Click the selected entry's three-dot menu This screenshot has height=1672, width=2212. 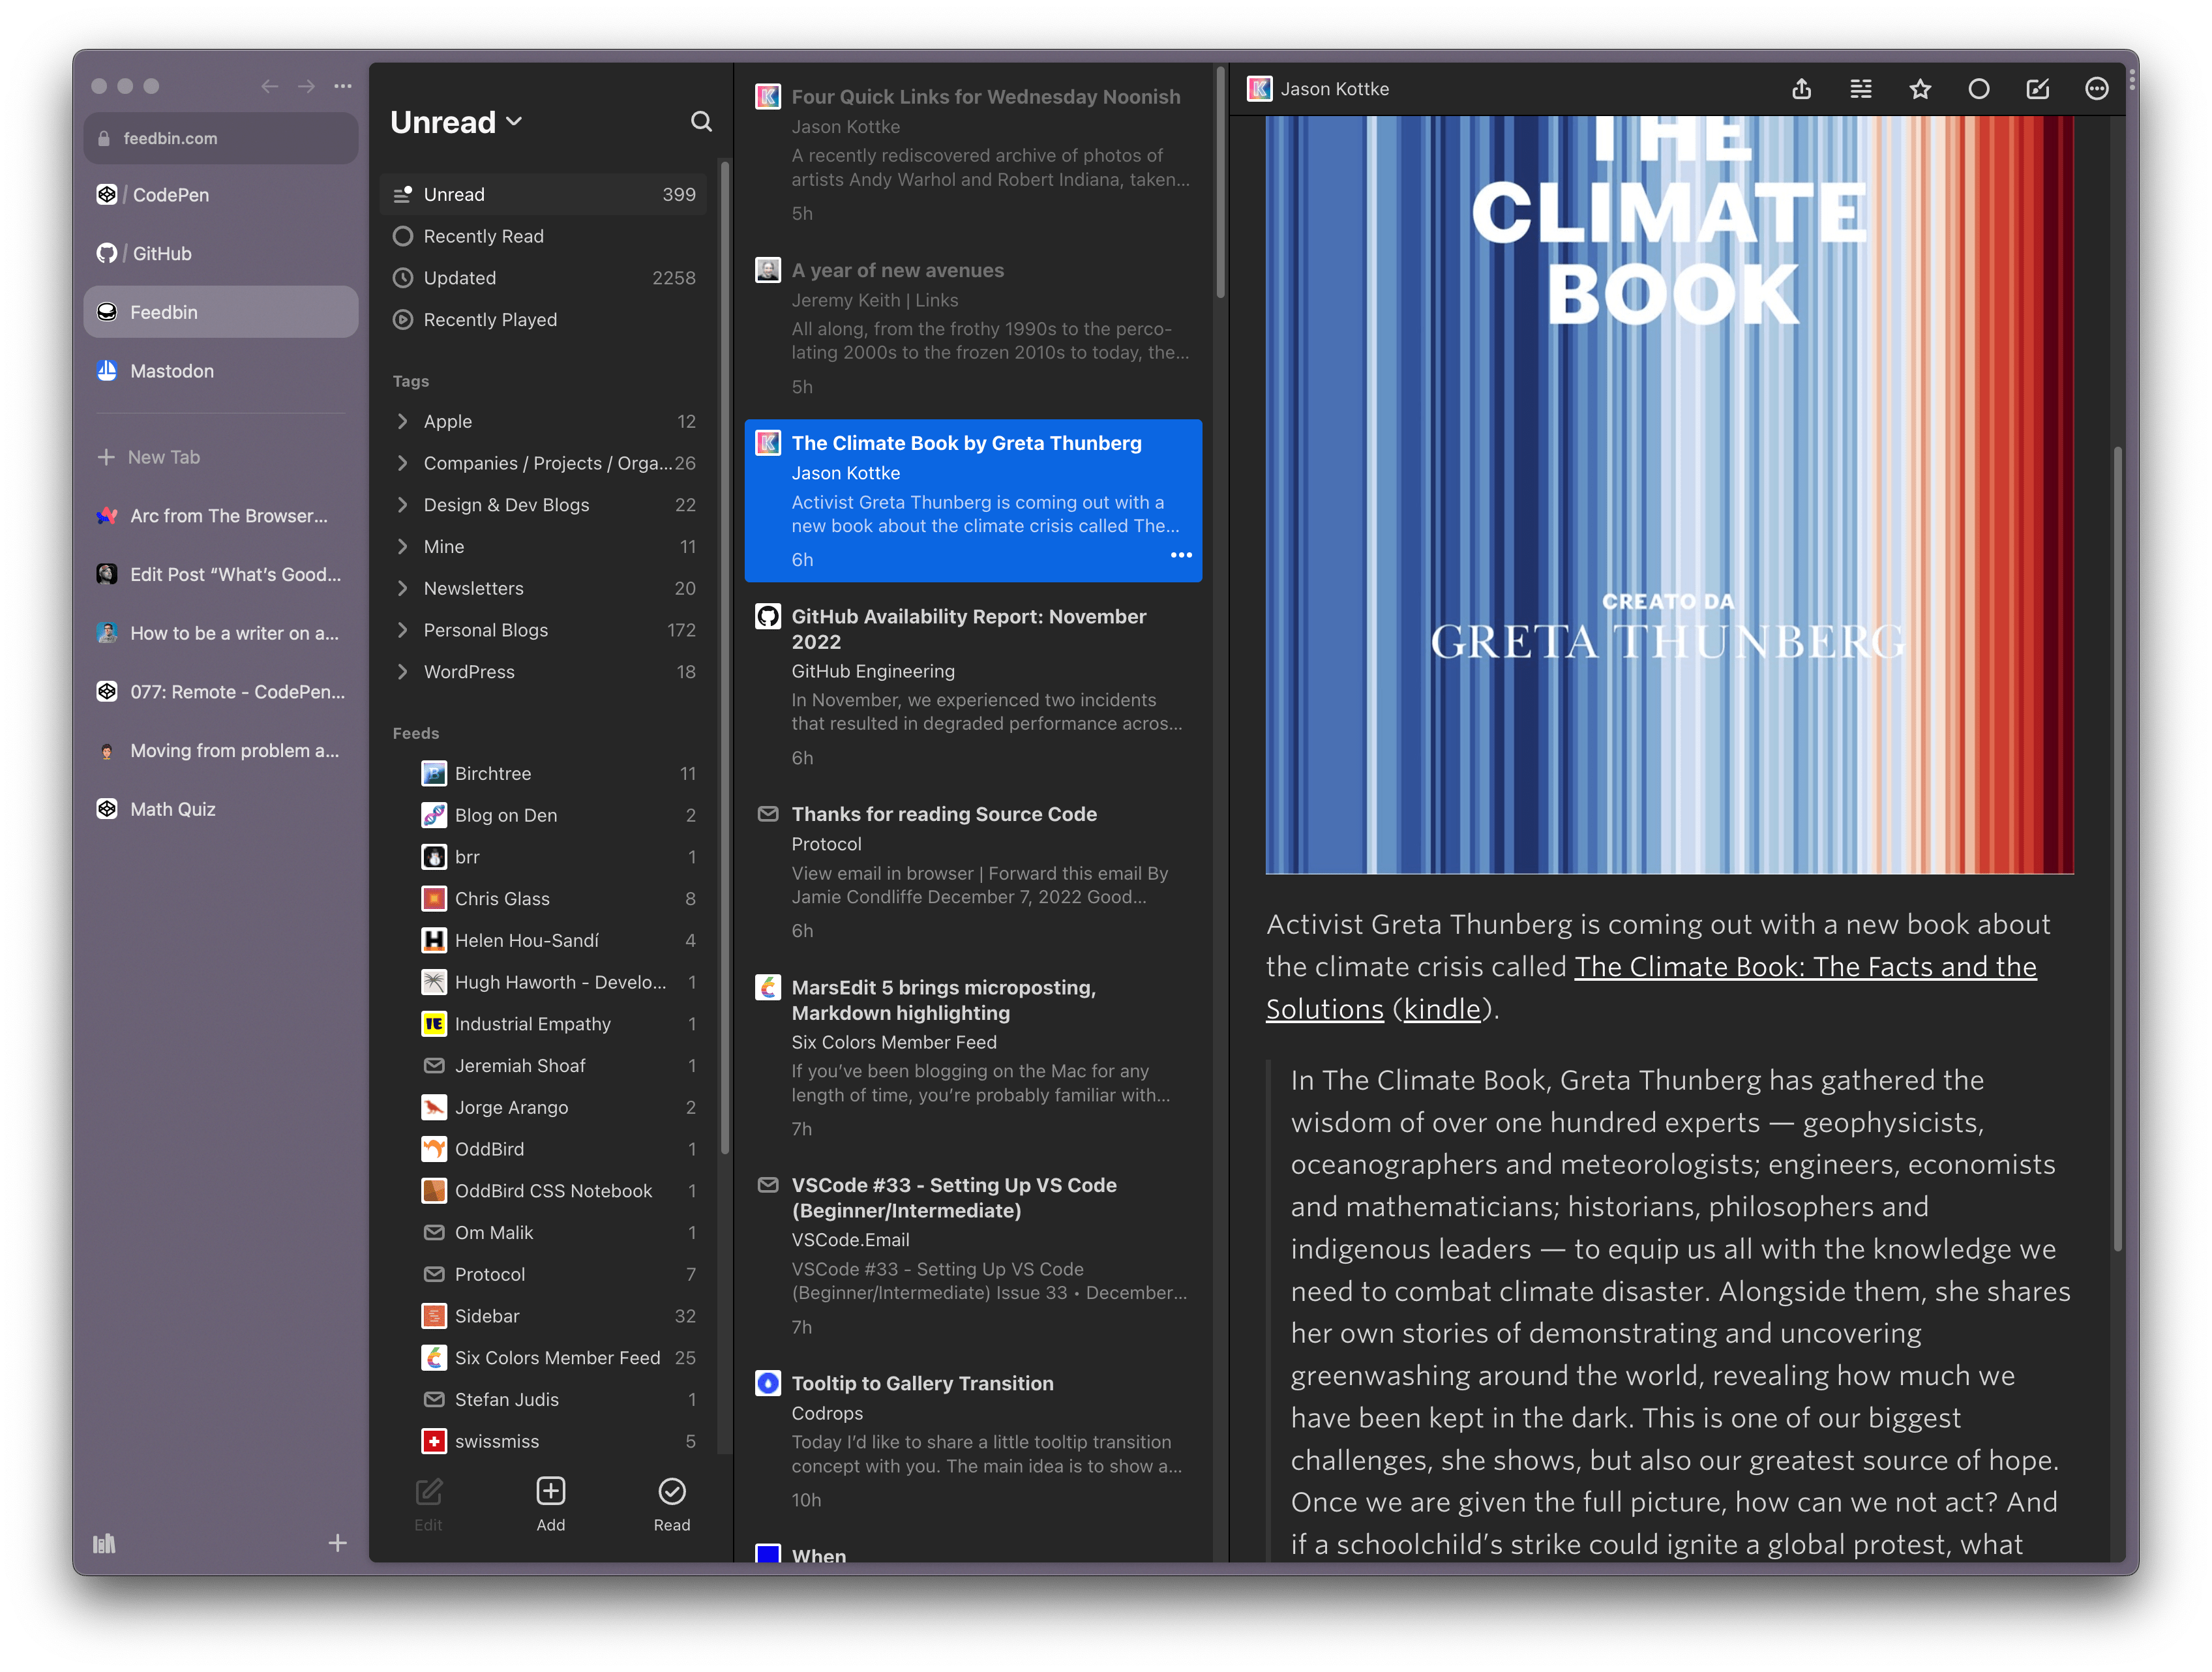click(1181, 555)
